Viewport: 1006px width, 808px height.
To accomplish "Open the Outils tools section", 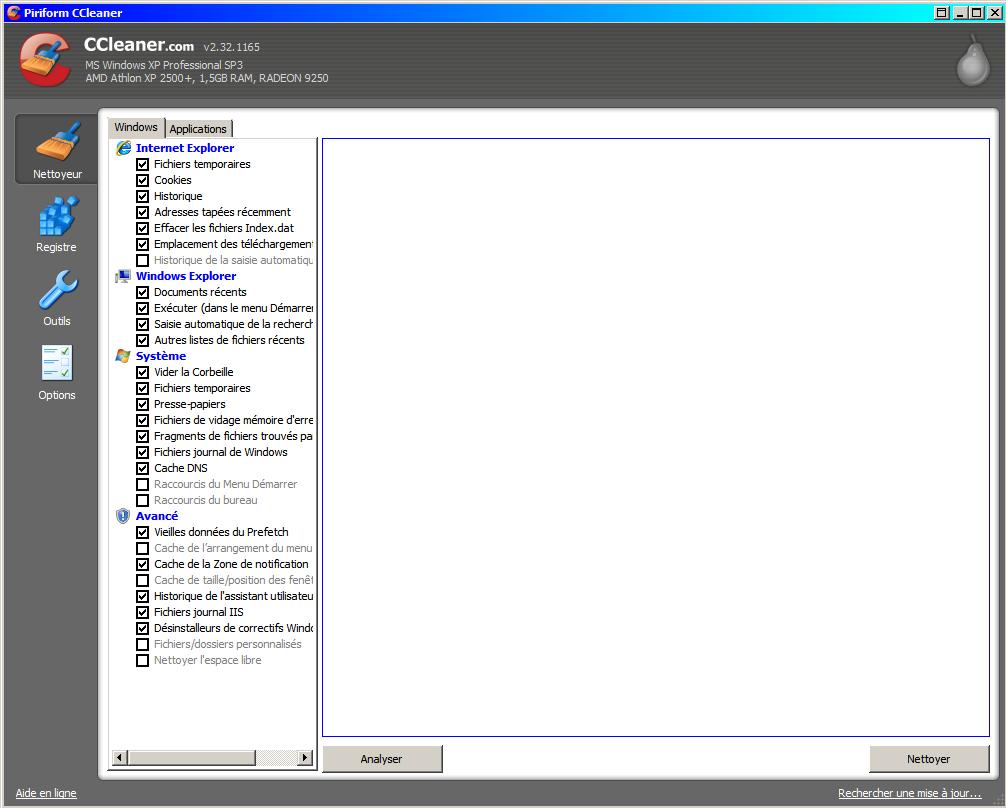I will [57, 298].
